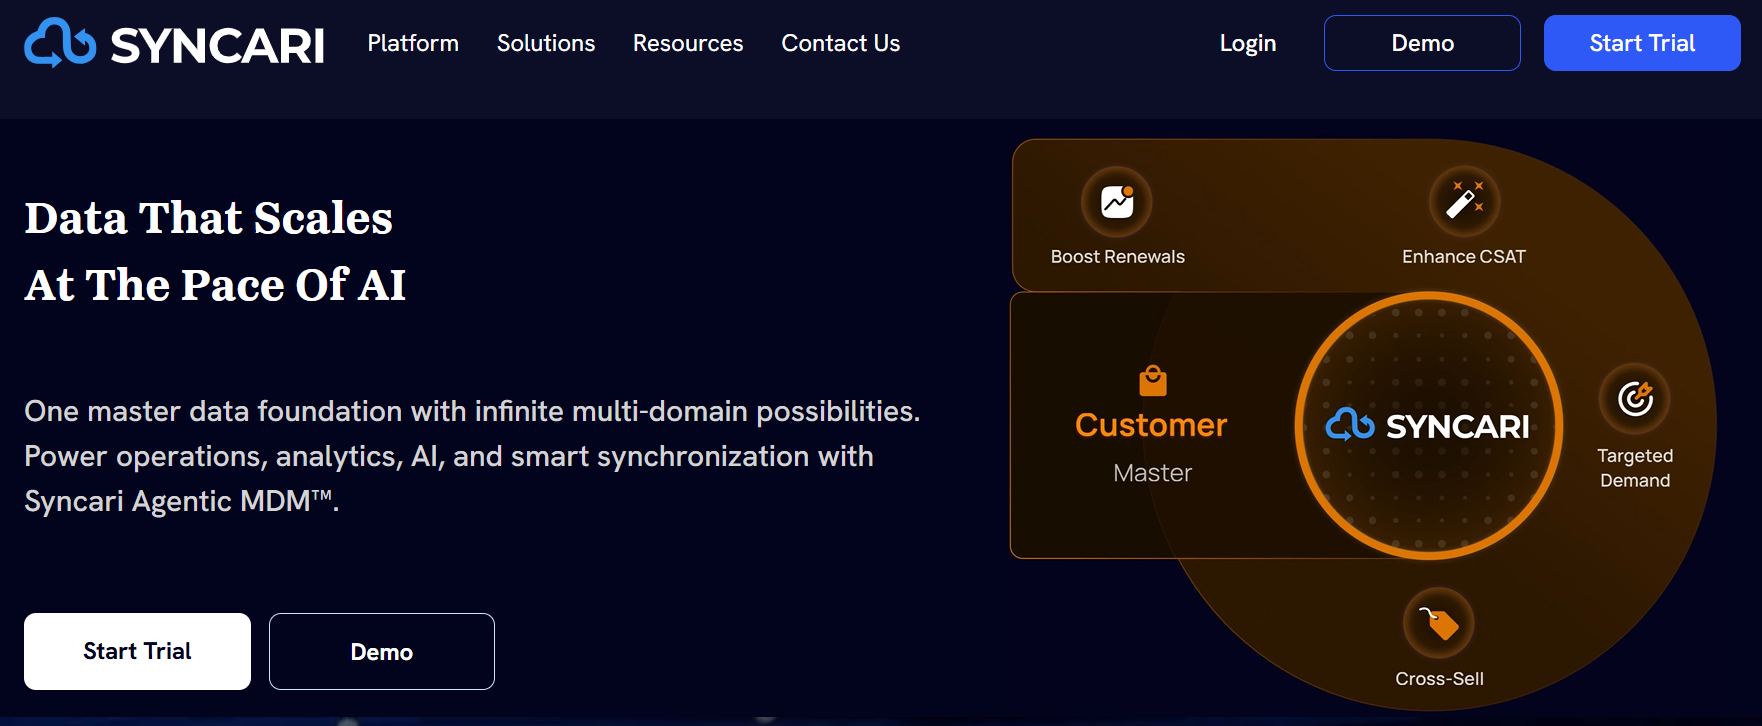
Task: Click the Cross-Sell label
Action: (x=1439, y=679)
